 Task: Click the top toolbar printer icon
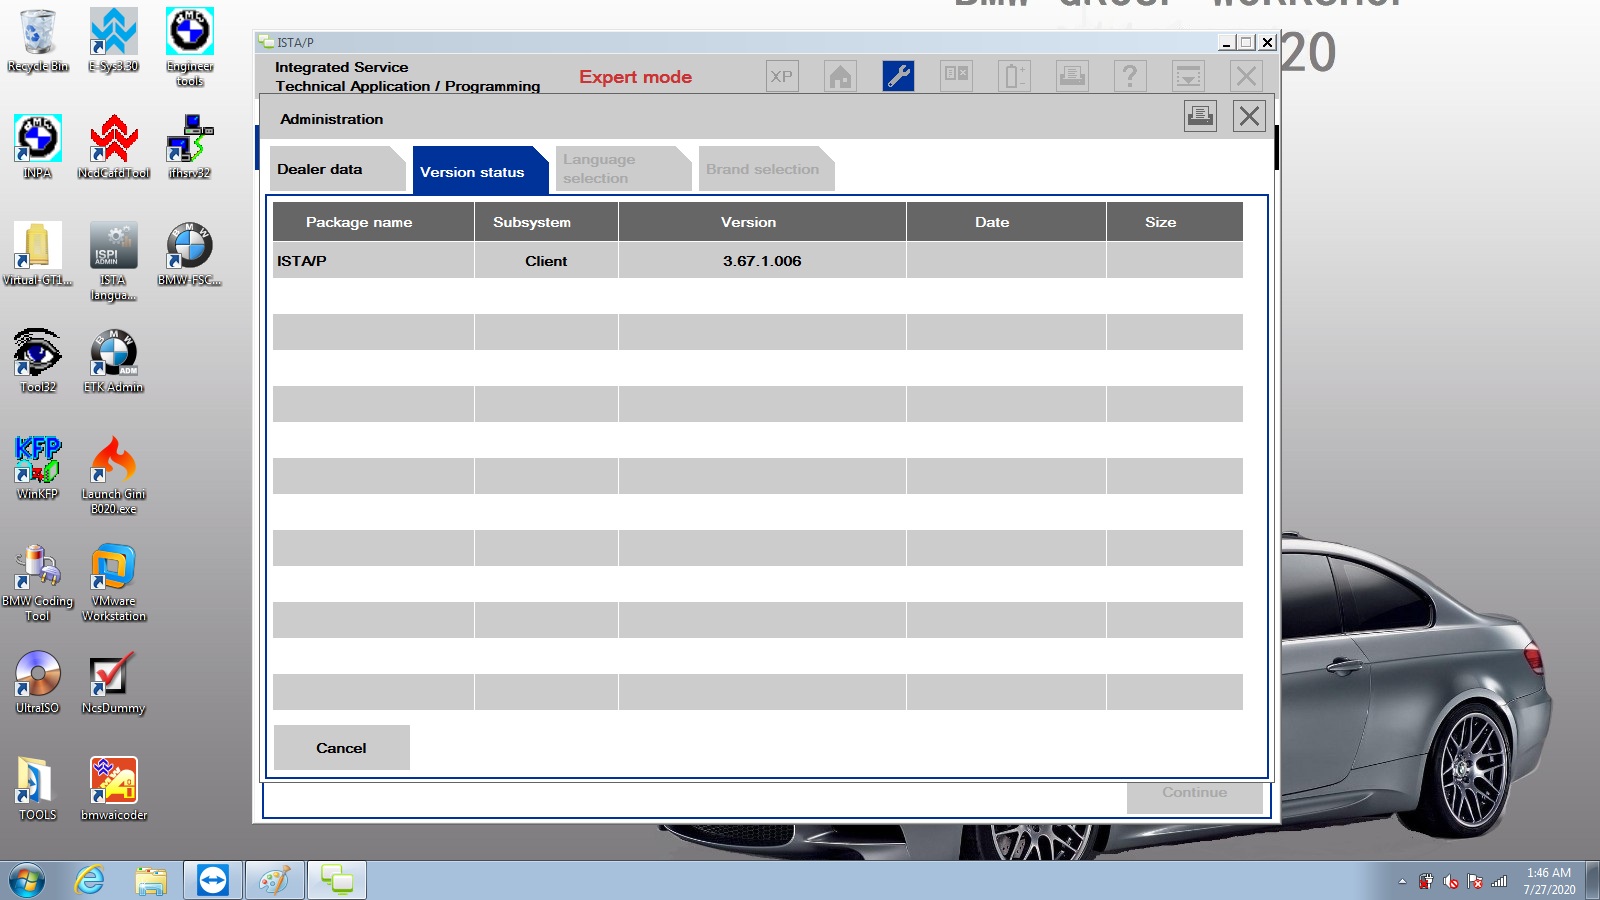coord(1072,76)
